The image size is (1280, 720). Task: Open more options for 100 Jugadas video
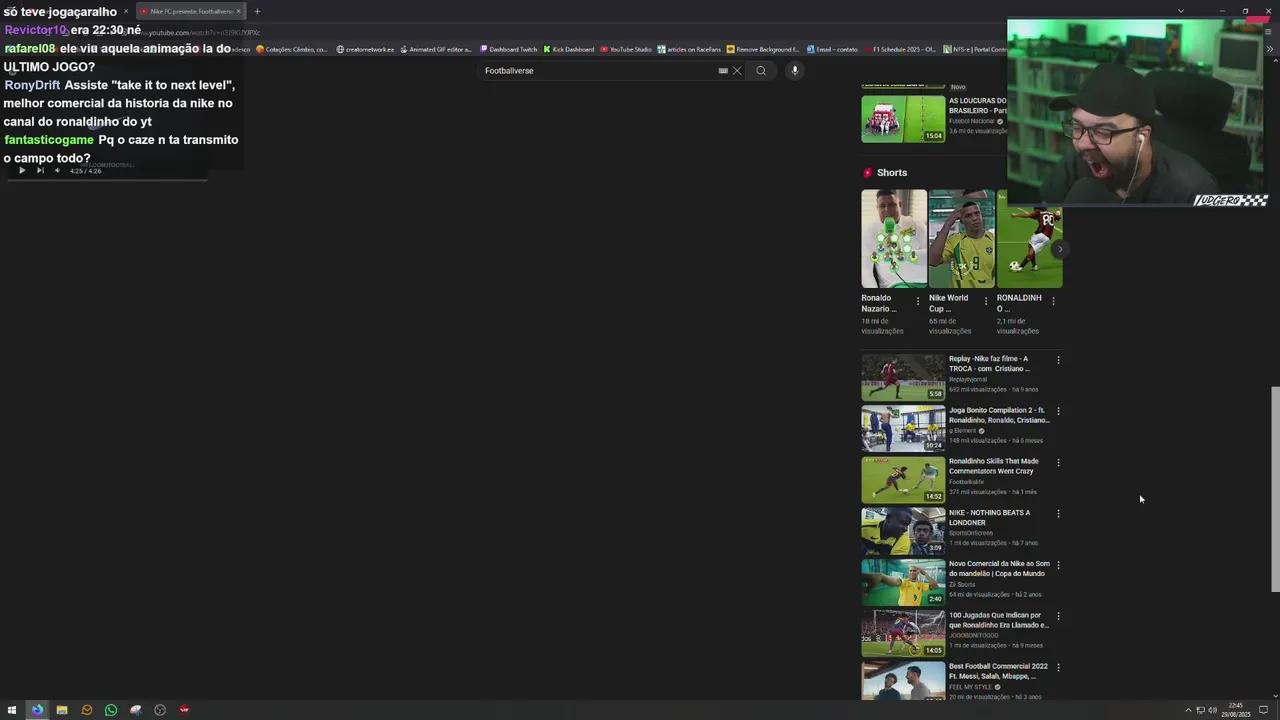(1058, 616)
